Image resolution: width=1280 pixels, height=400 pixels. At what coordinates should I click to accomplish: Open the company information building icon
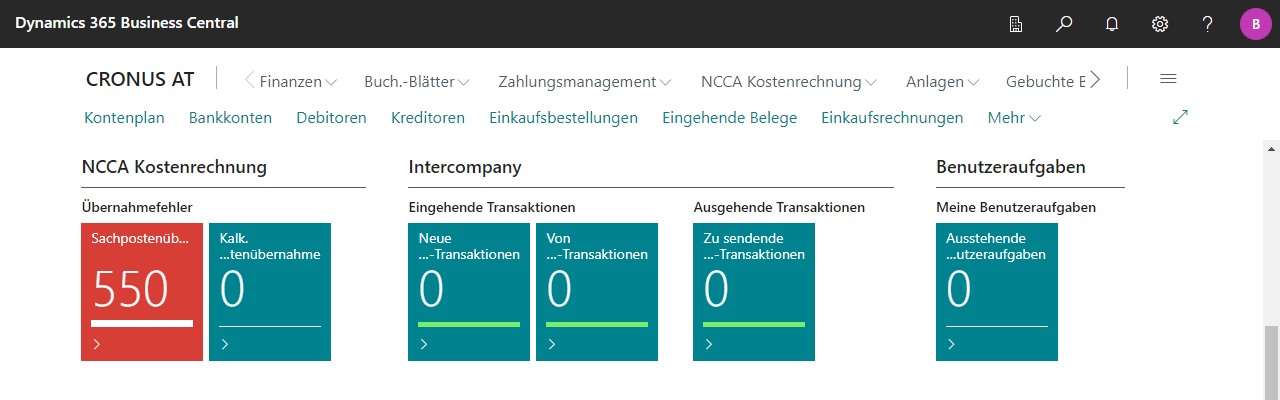(x=1016, y=24)
